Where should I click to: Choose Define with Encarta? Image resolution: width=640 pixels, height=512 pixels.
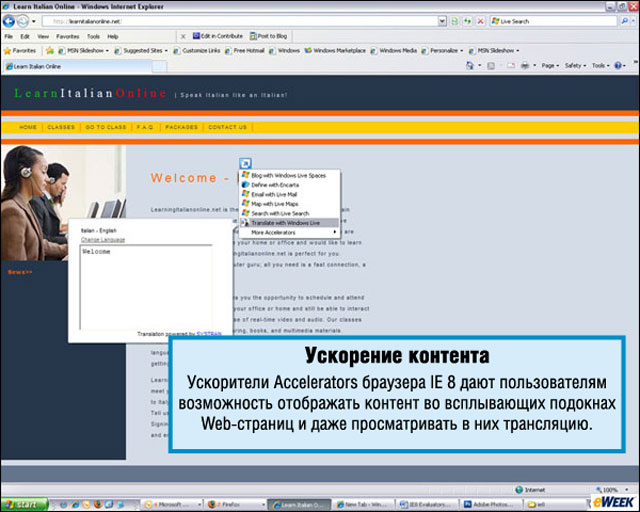point(289,185)
